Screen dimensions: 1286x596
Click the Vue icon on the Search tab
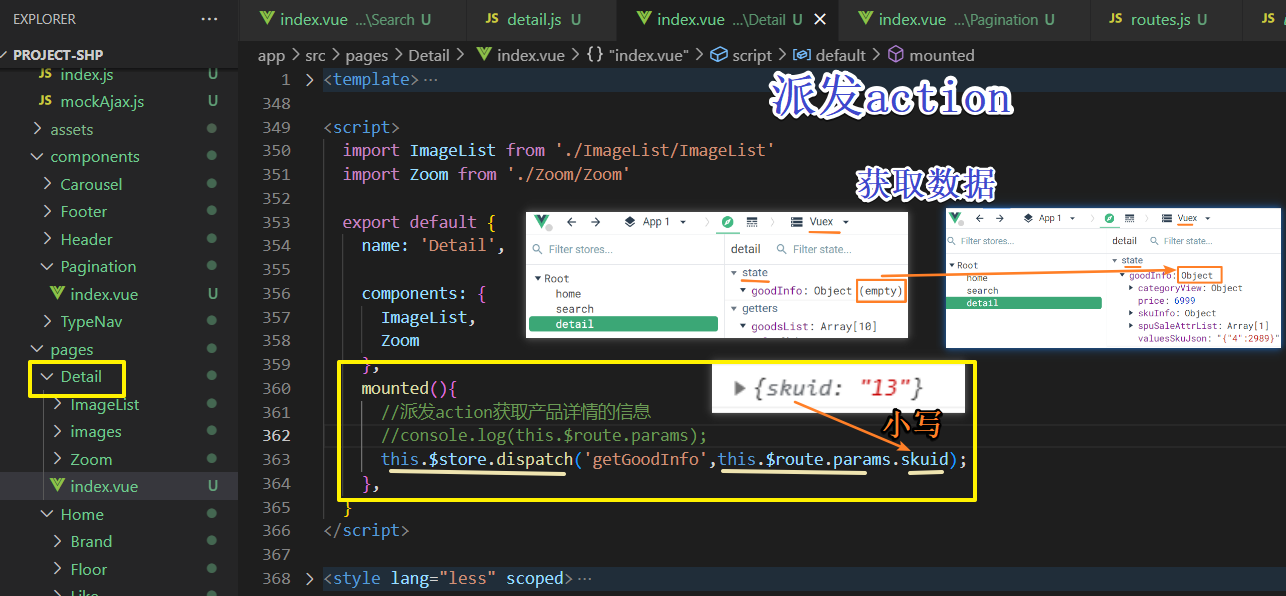tap(266, 20)
